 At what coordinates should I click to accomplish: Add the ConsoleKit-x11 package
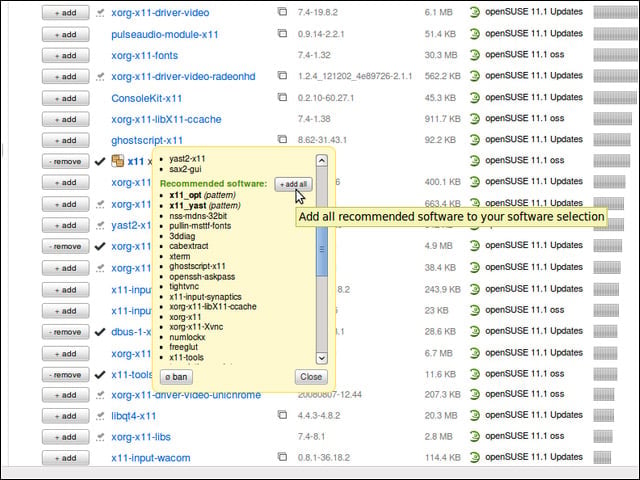[x=65, y=98]
